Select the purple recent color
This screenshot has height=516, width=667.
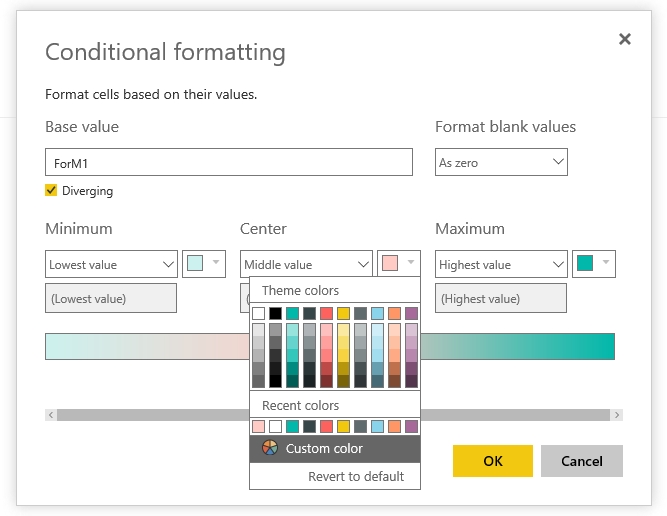coord(411,426)
